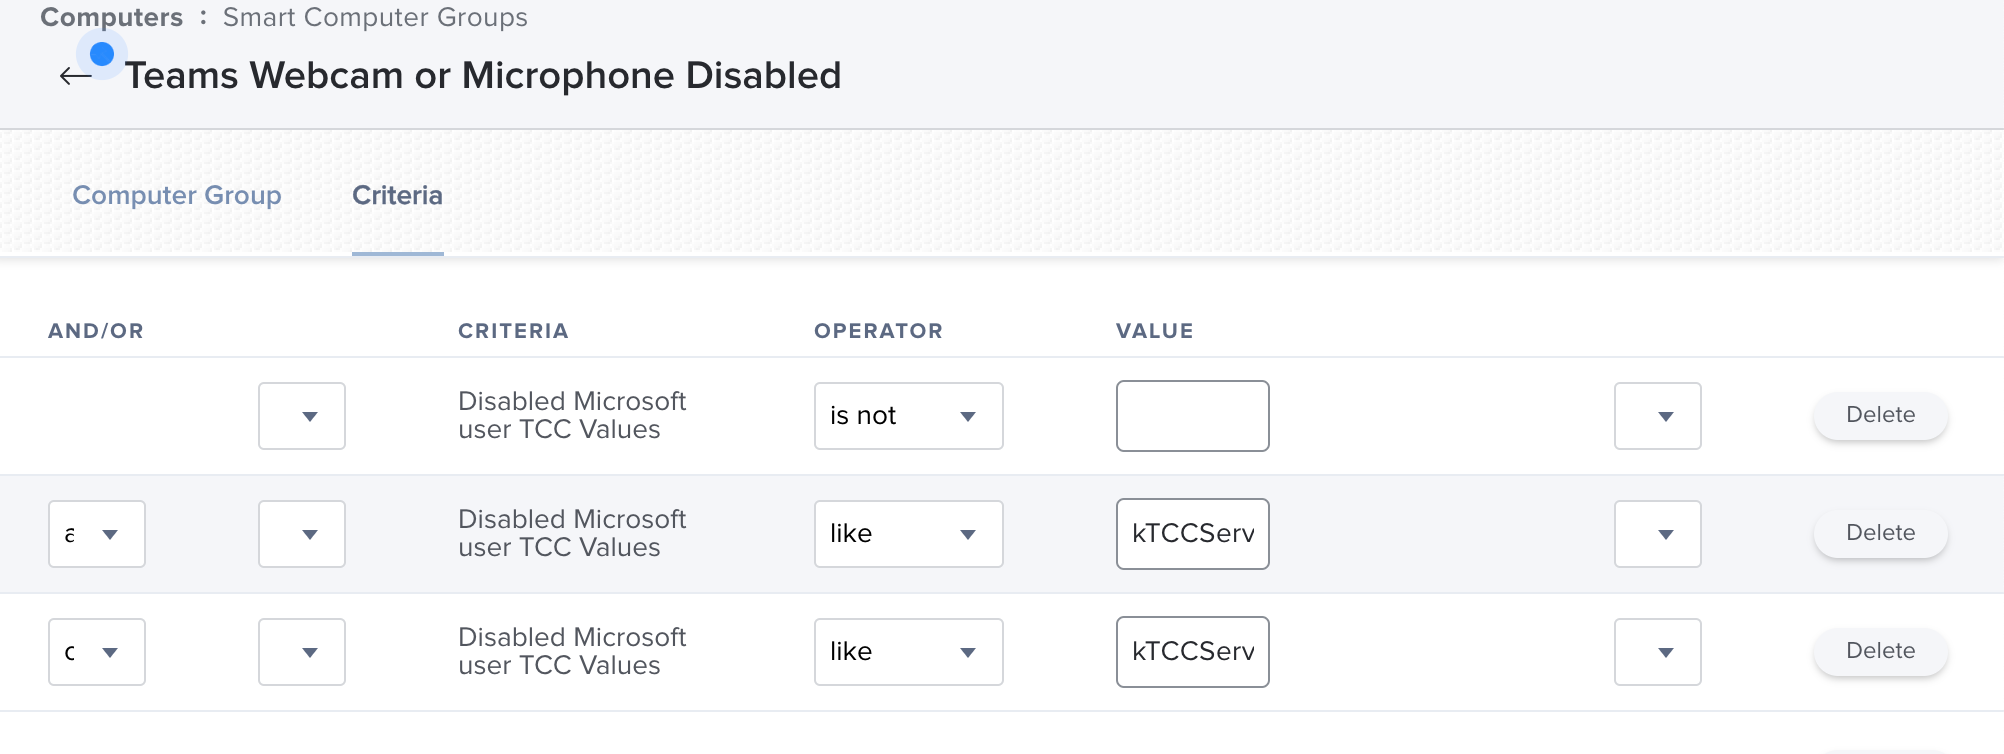Click the kTCCServ value field in second row
The height and width of the screenshot is (754, 2004).
(1192, 534)
